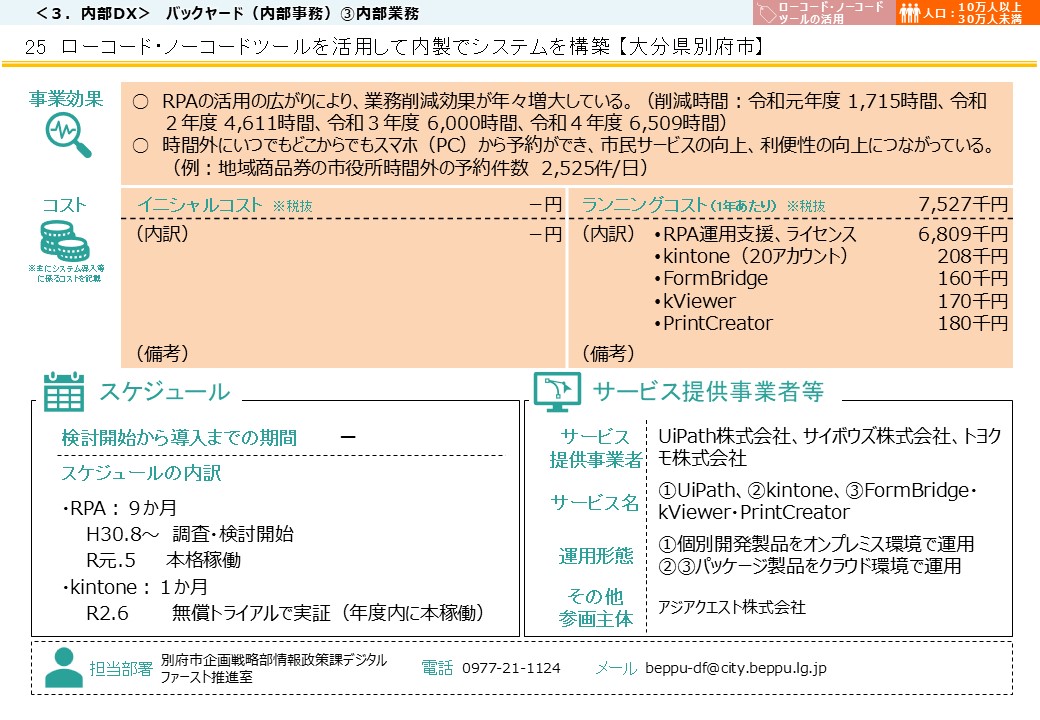Click the tag icon beside ローコード・ノーコード
1040x720 pixels.
(x=766, y=13)
